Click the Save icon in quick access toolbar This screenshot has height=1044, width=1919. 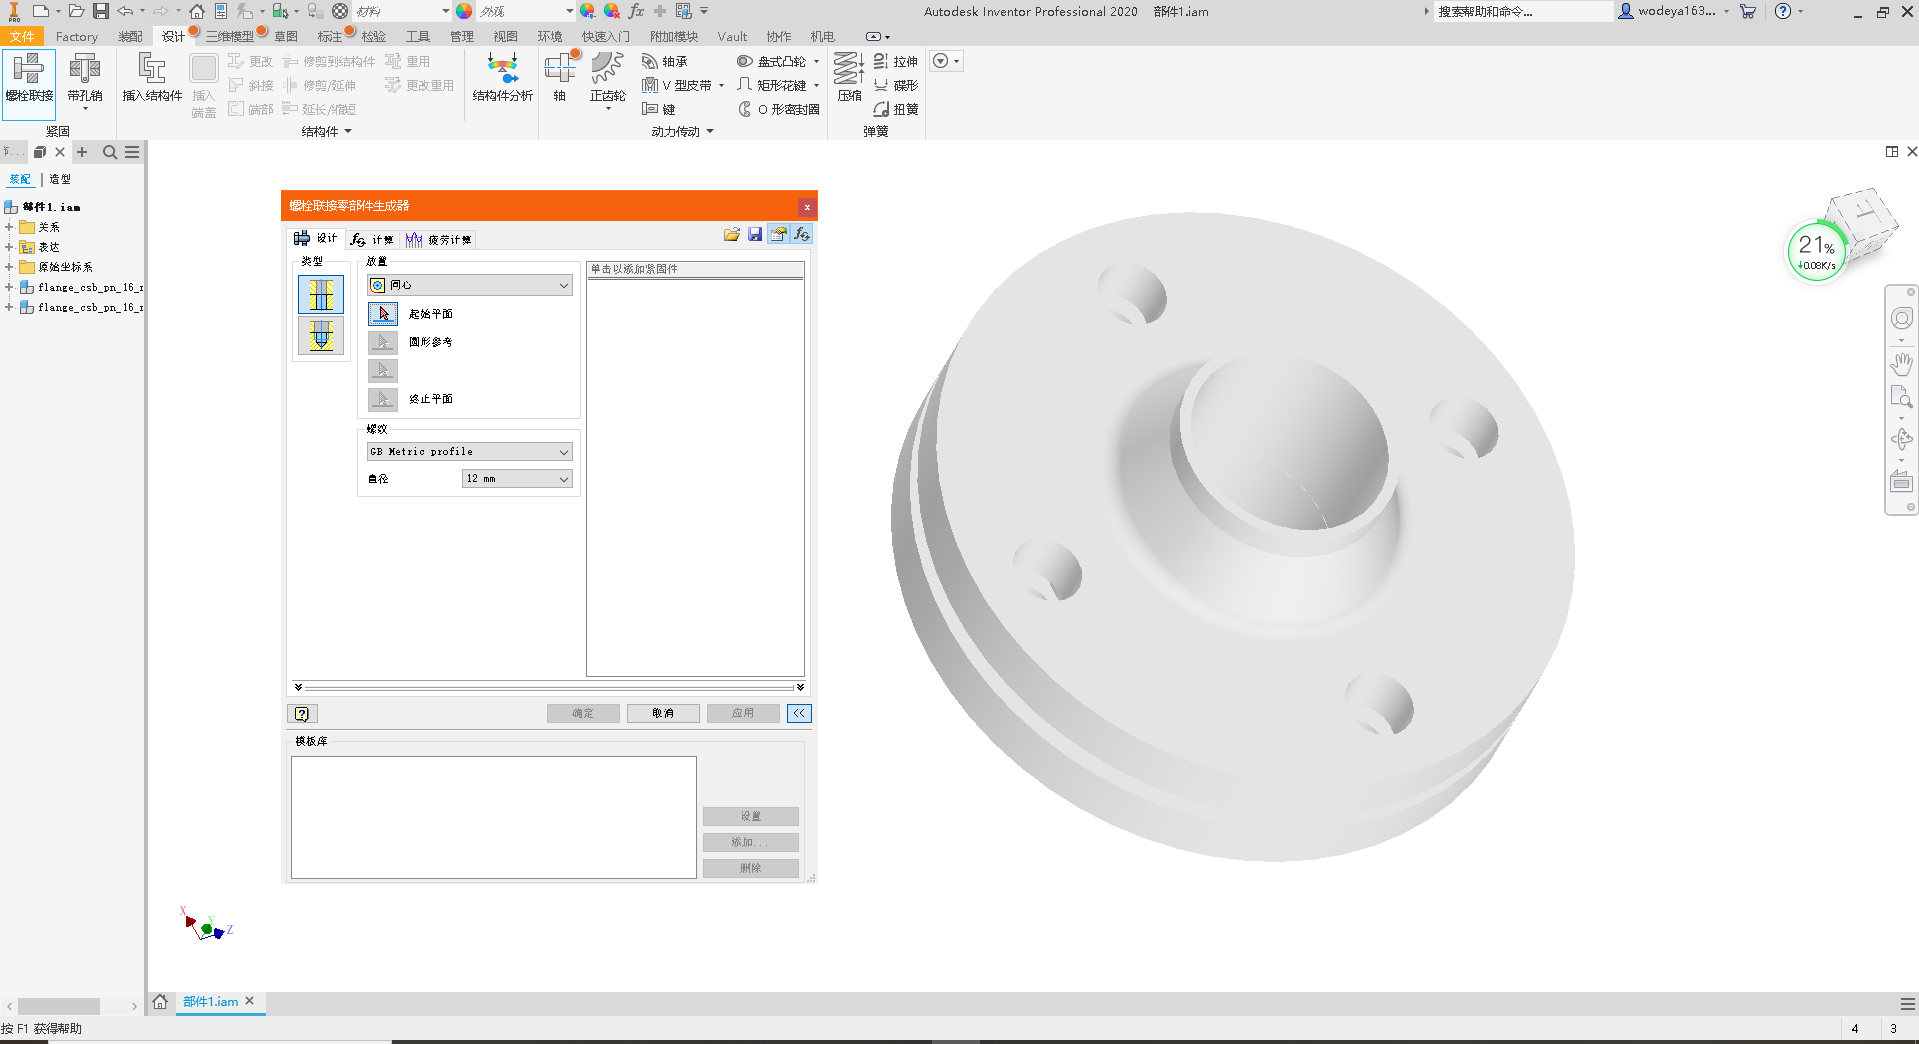pos(101,11)
